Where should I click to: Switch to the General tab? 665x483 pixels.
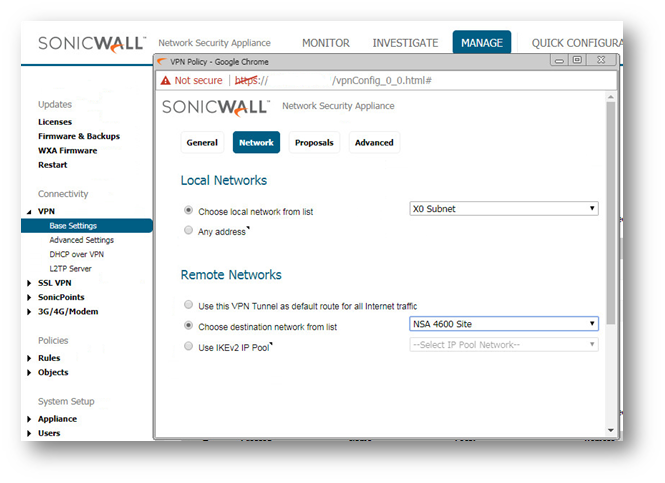point(202,142)
